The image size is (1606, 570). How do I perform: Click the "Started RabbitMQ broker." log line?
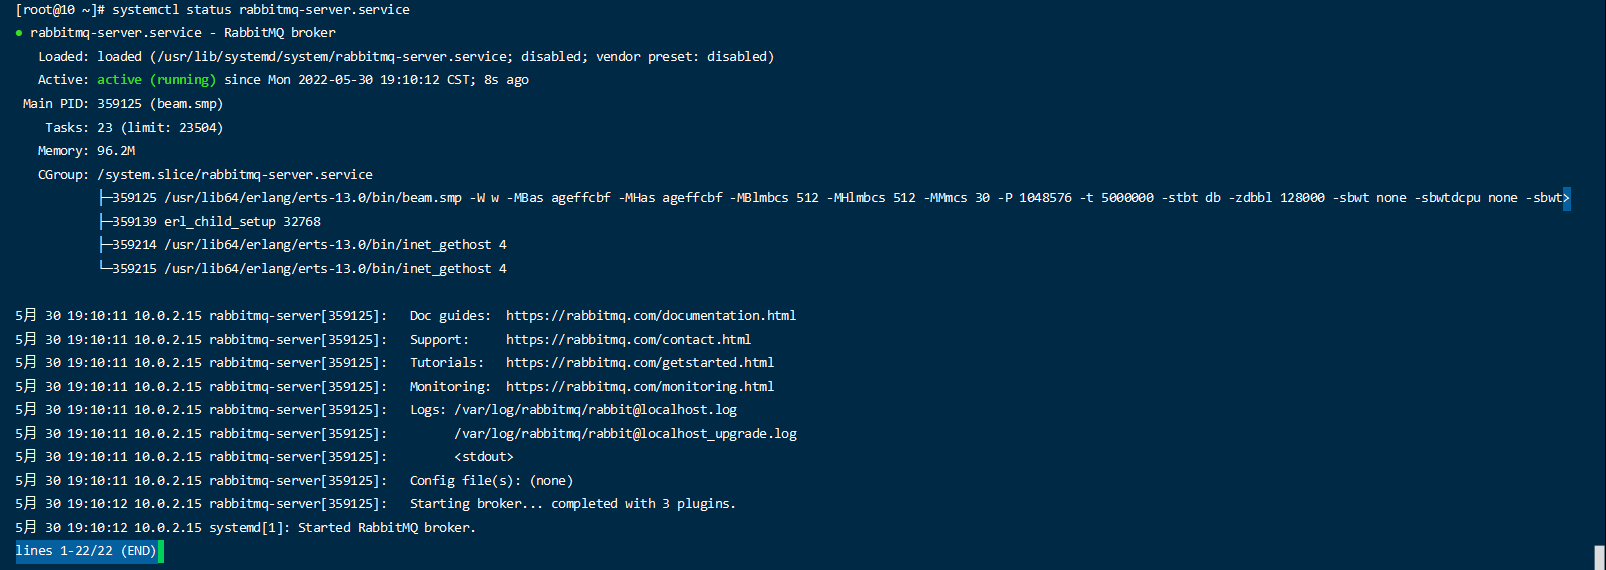(386, 528)
